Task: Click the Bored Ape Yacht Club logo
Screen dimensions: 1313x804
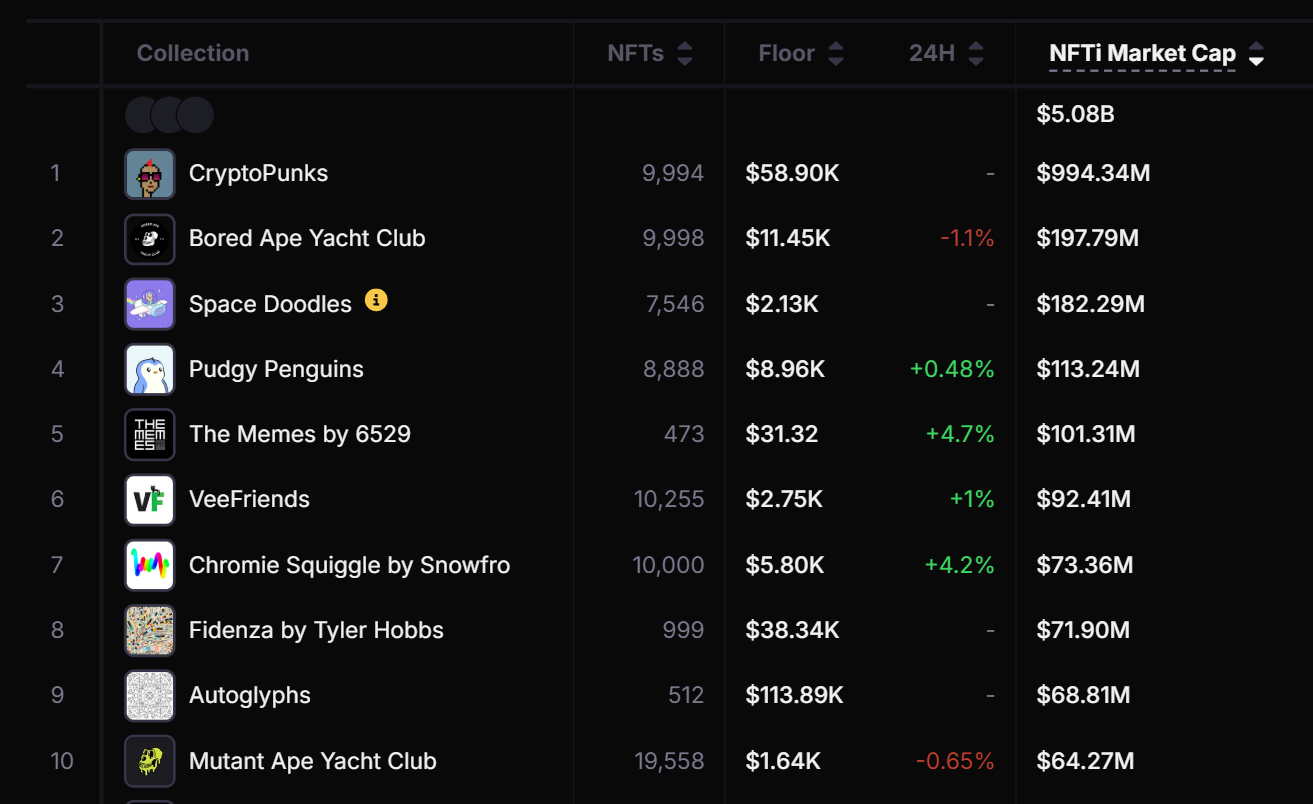Action: 150,239
